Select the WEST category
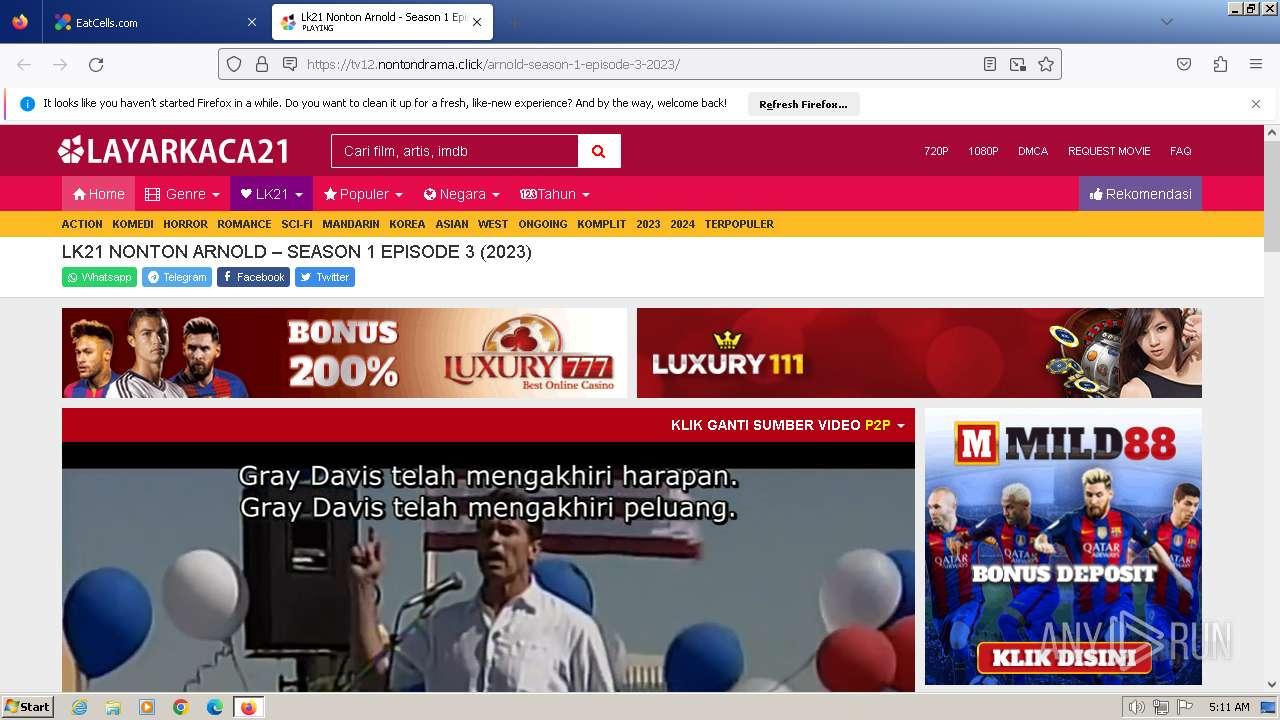The width and height of the screenshot is (1280, 720). click(x=493, y=224)
